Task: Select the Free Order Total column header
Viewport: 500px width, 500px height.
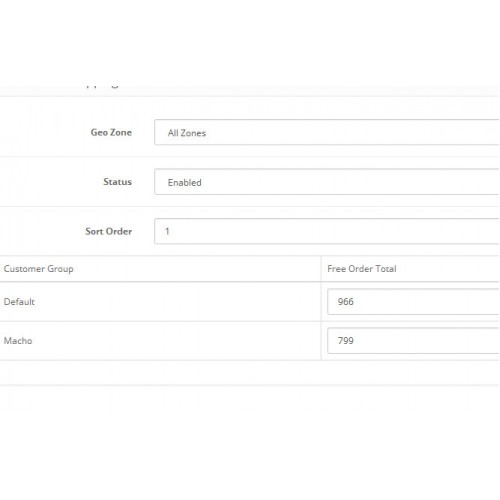Action: click(x=362, y=269)
